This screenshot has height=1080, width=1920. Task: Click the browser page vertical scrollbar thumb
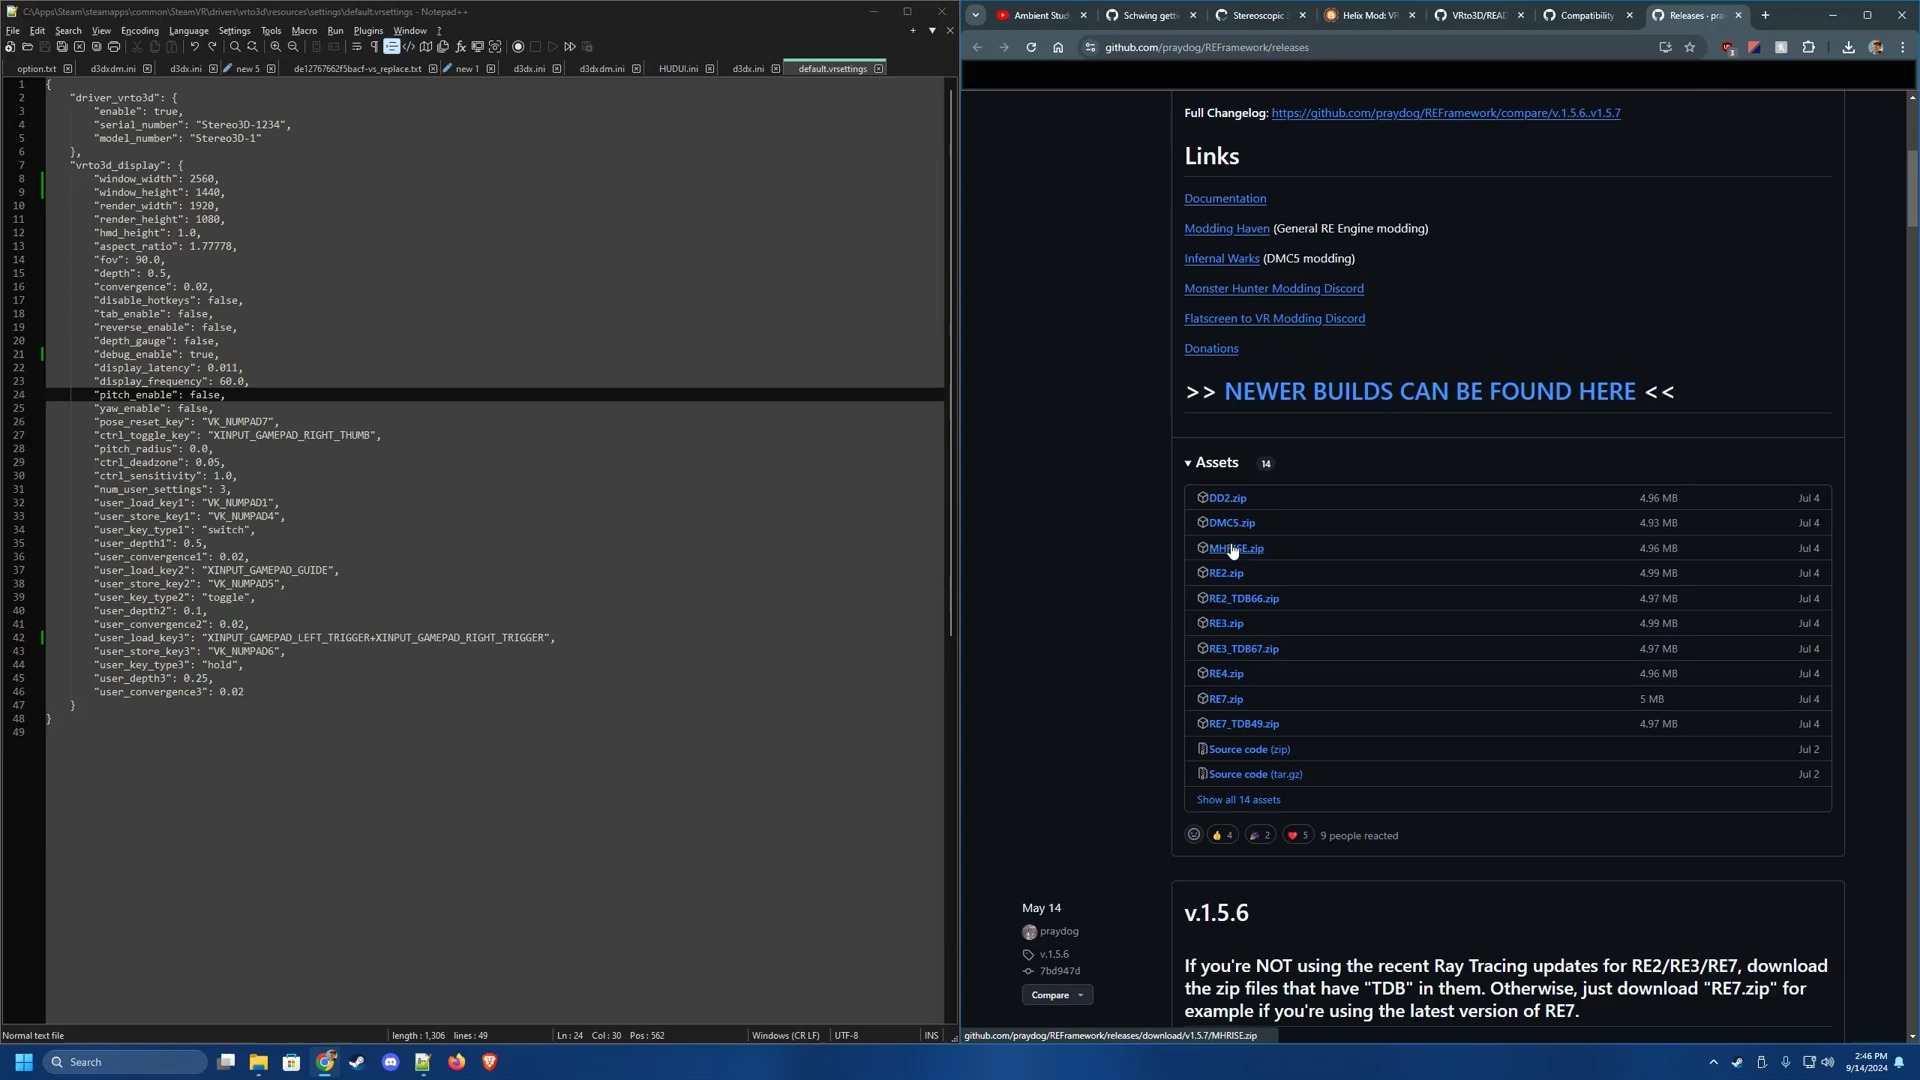tap(1912, 189)
